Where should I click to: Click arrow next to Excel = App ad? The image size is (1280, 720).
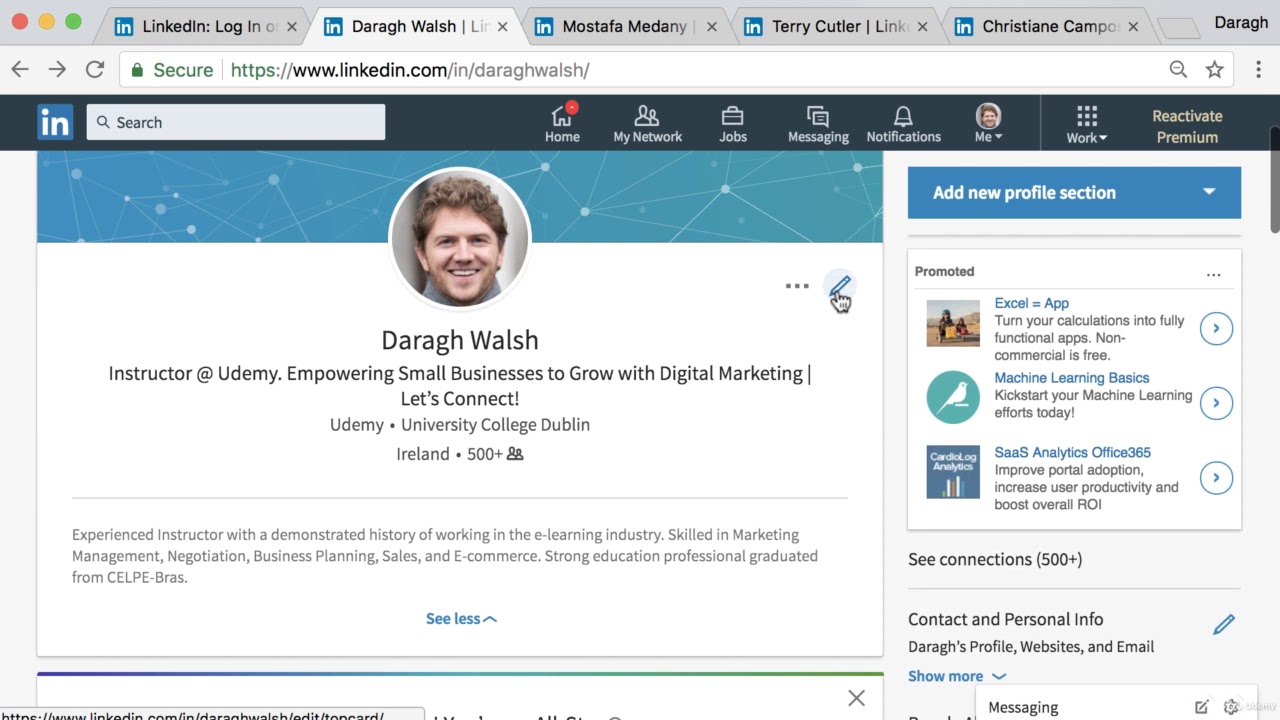pos(1216,328)
